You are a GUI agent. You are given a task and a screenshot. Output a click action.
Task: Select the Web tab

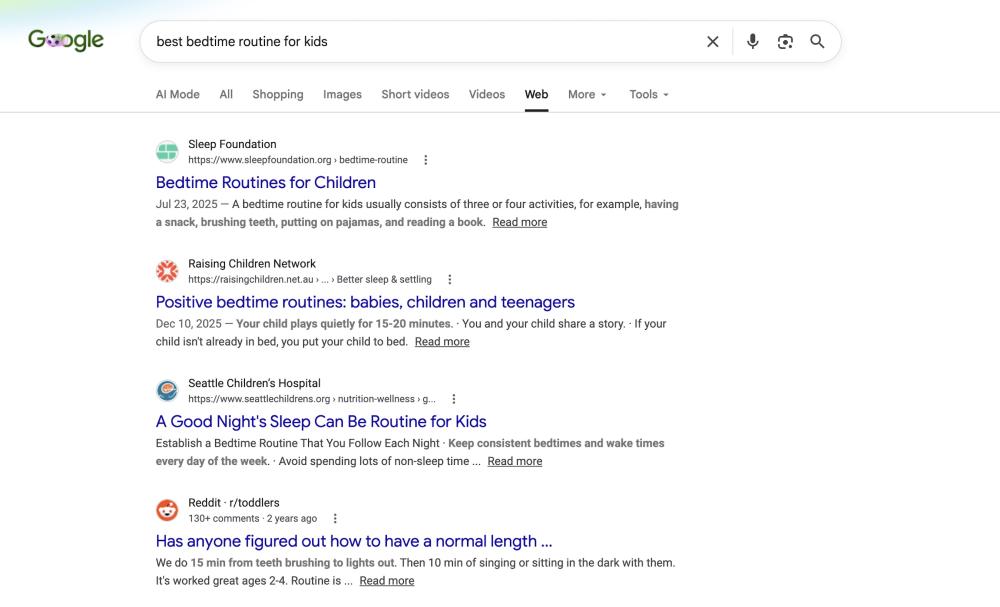pos(536,94)
